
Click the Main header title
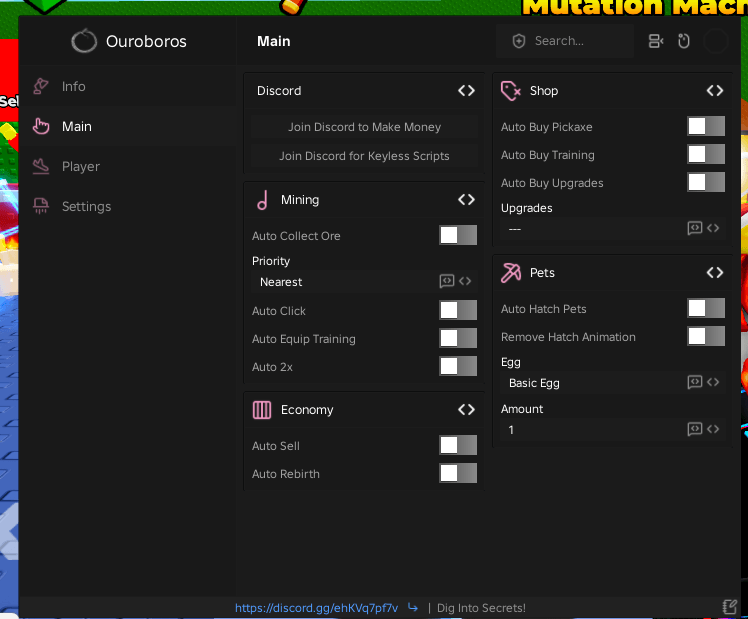click(273, 41)
